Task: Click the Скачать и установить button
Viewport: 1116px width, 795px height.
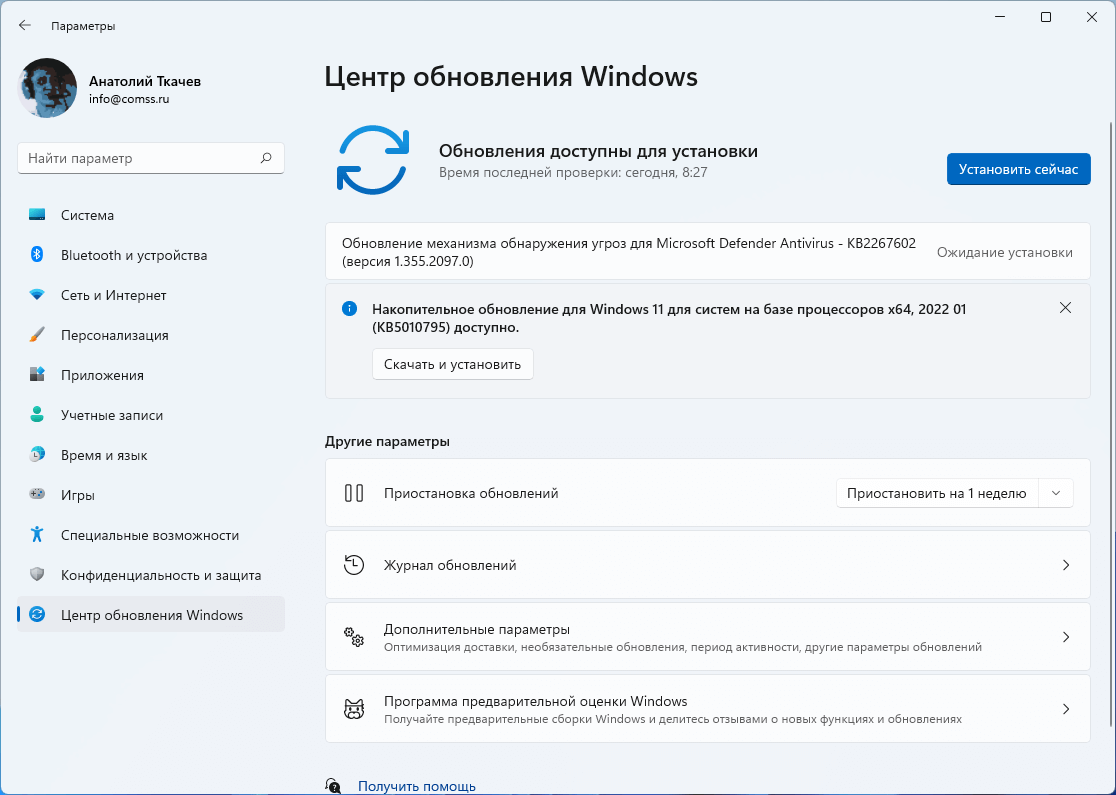Action: [452, 364]
